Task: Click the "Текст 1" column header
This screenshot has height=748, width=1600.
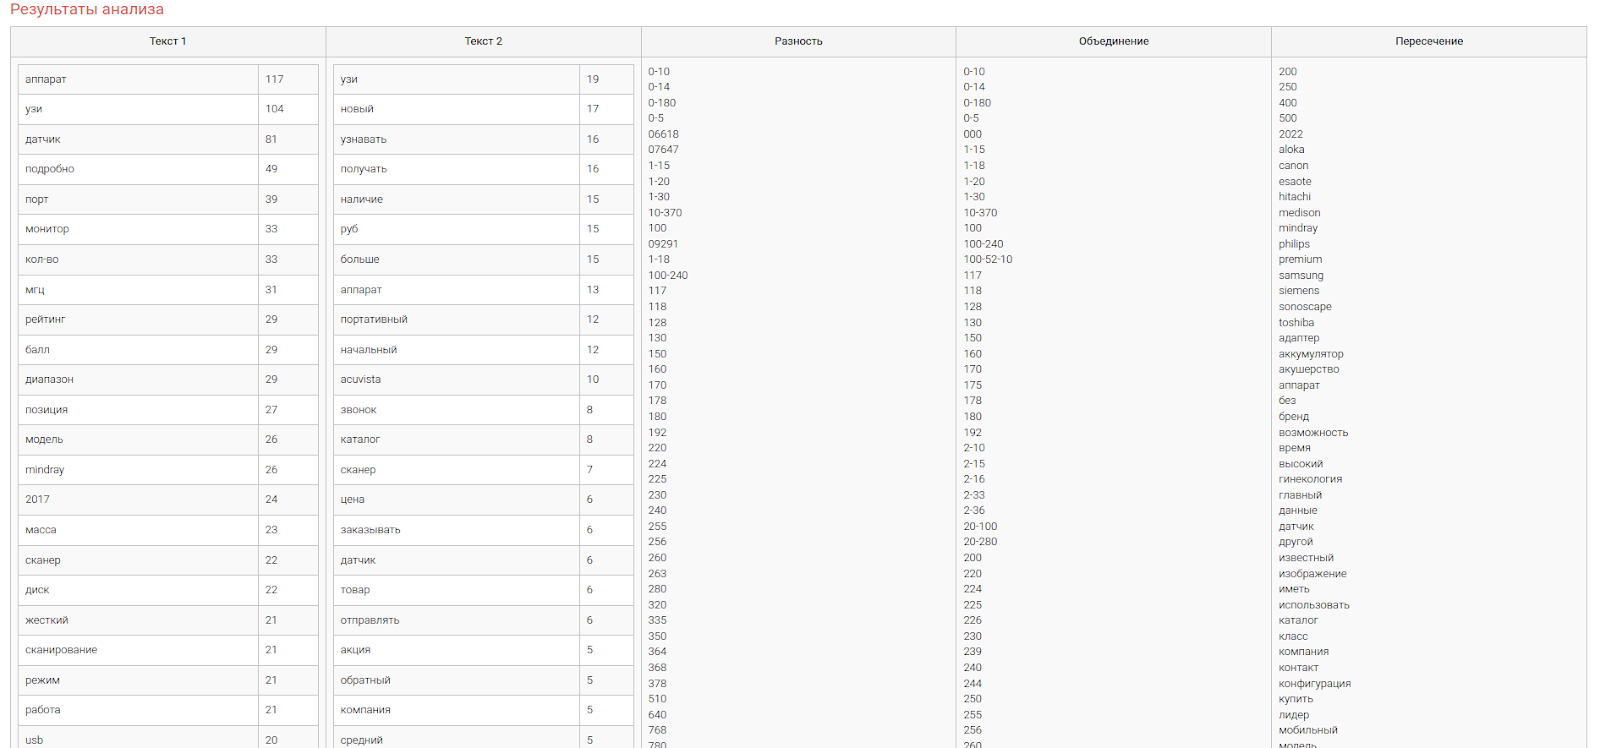Action: tap(168, 41)
